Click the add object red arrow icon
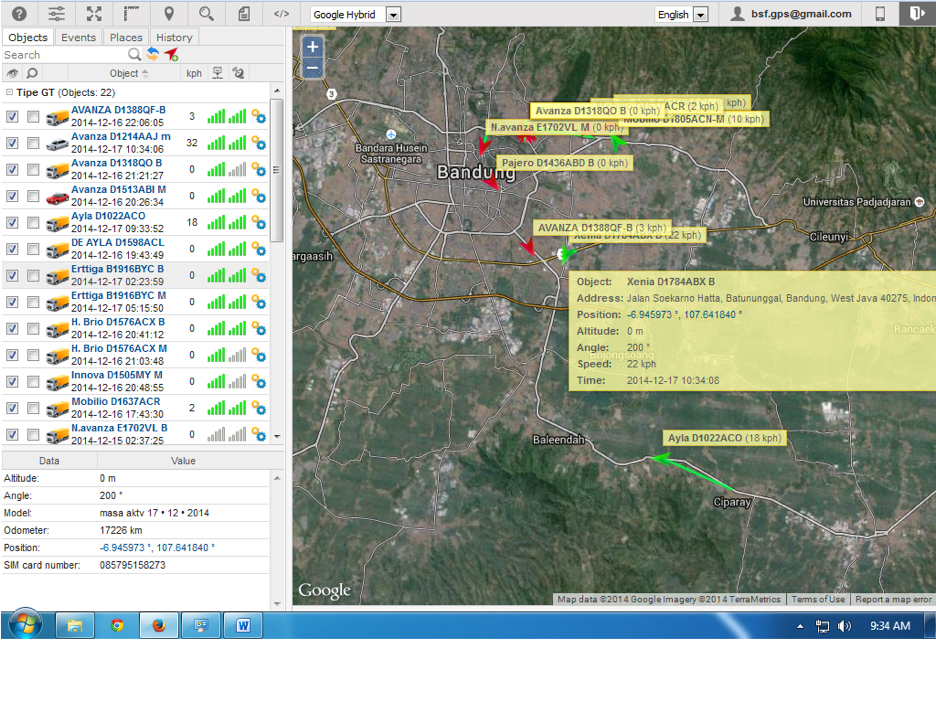Viewport: 936px width, 702px height. [x=172, y=54]
